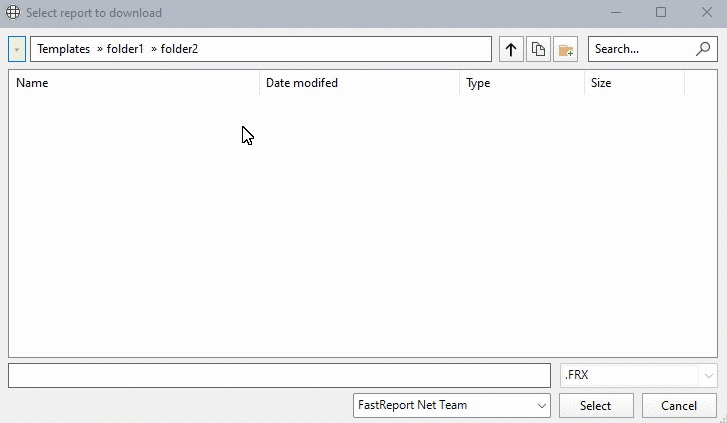Close the Select report dialog

pyautogui.click(x=707, y=13)
